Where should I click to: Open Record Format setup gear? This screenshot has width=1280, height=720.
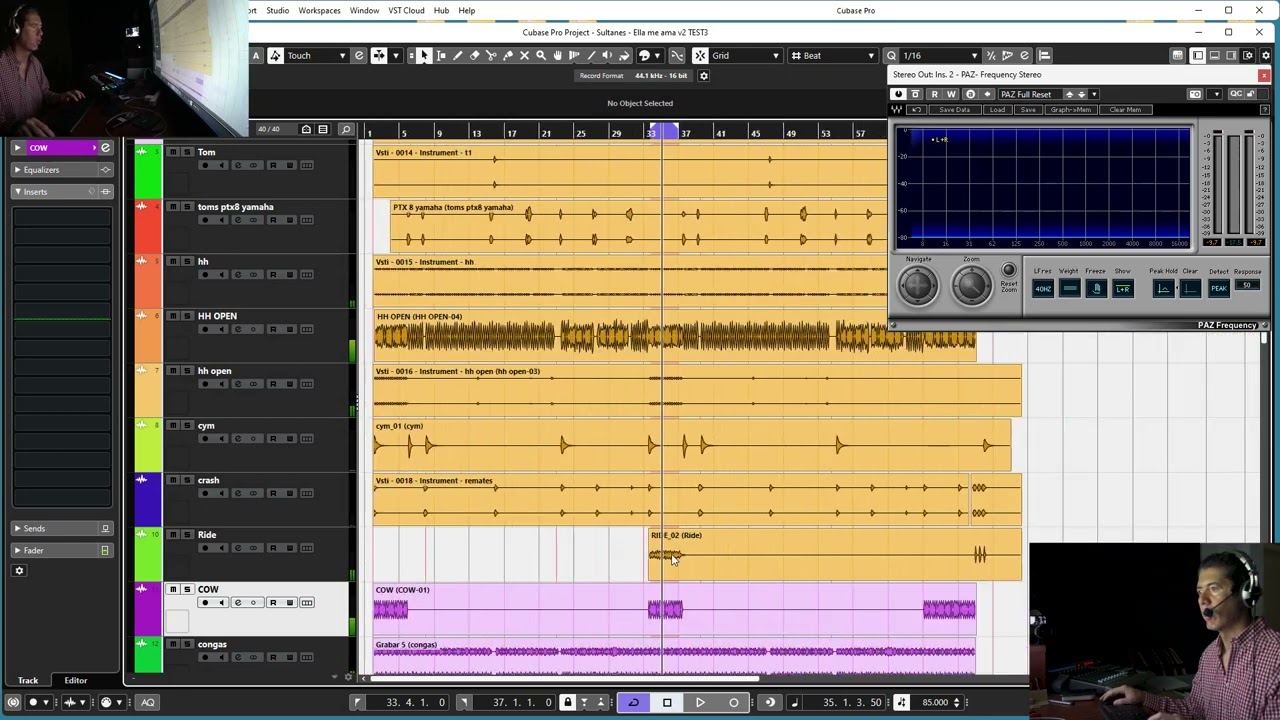point(703,76)
